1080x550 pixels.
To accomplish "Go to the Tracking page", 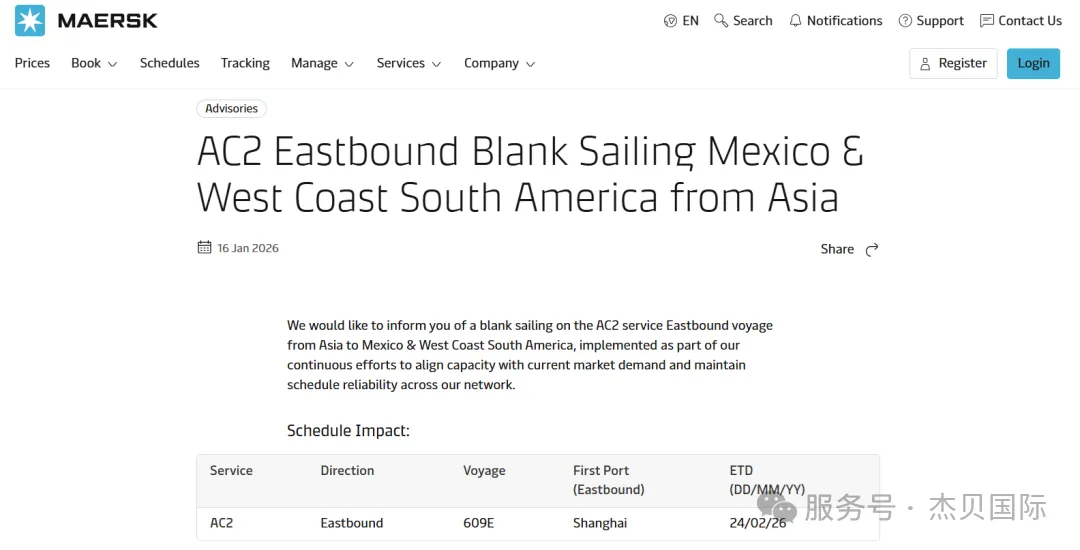I will tap(245, 63).
